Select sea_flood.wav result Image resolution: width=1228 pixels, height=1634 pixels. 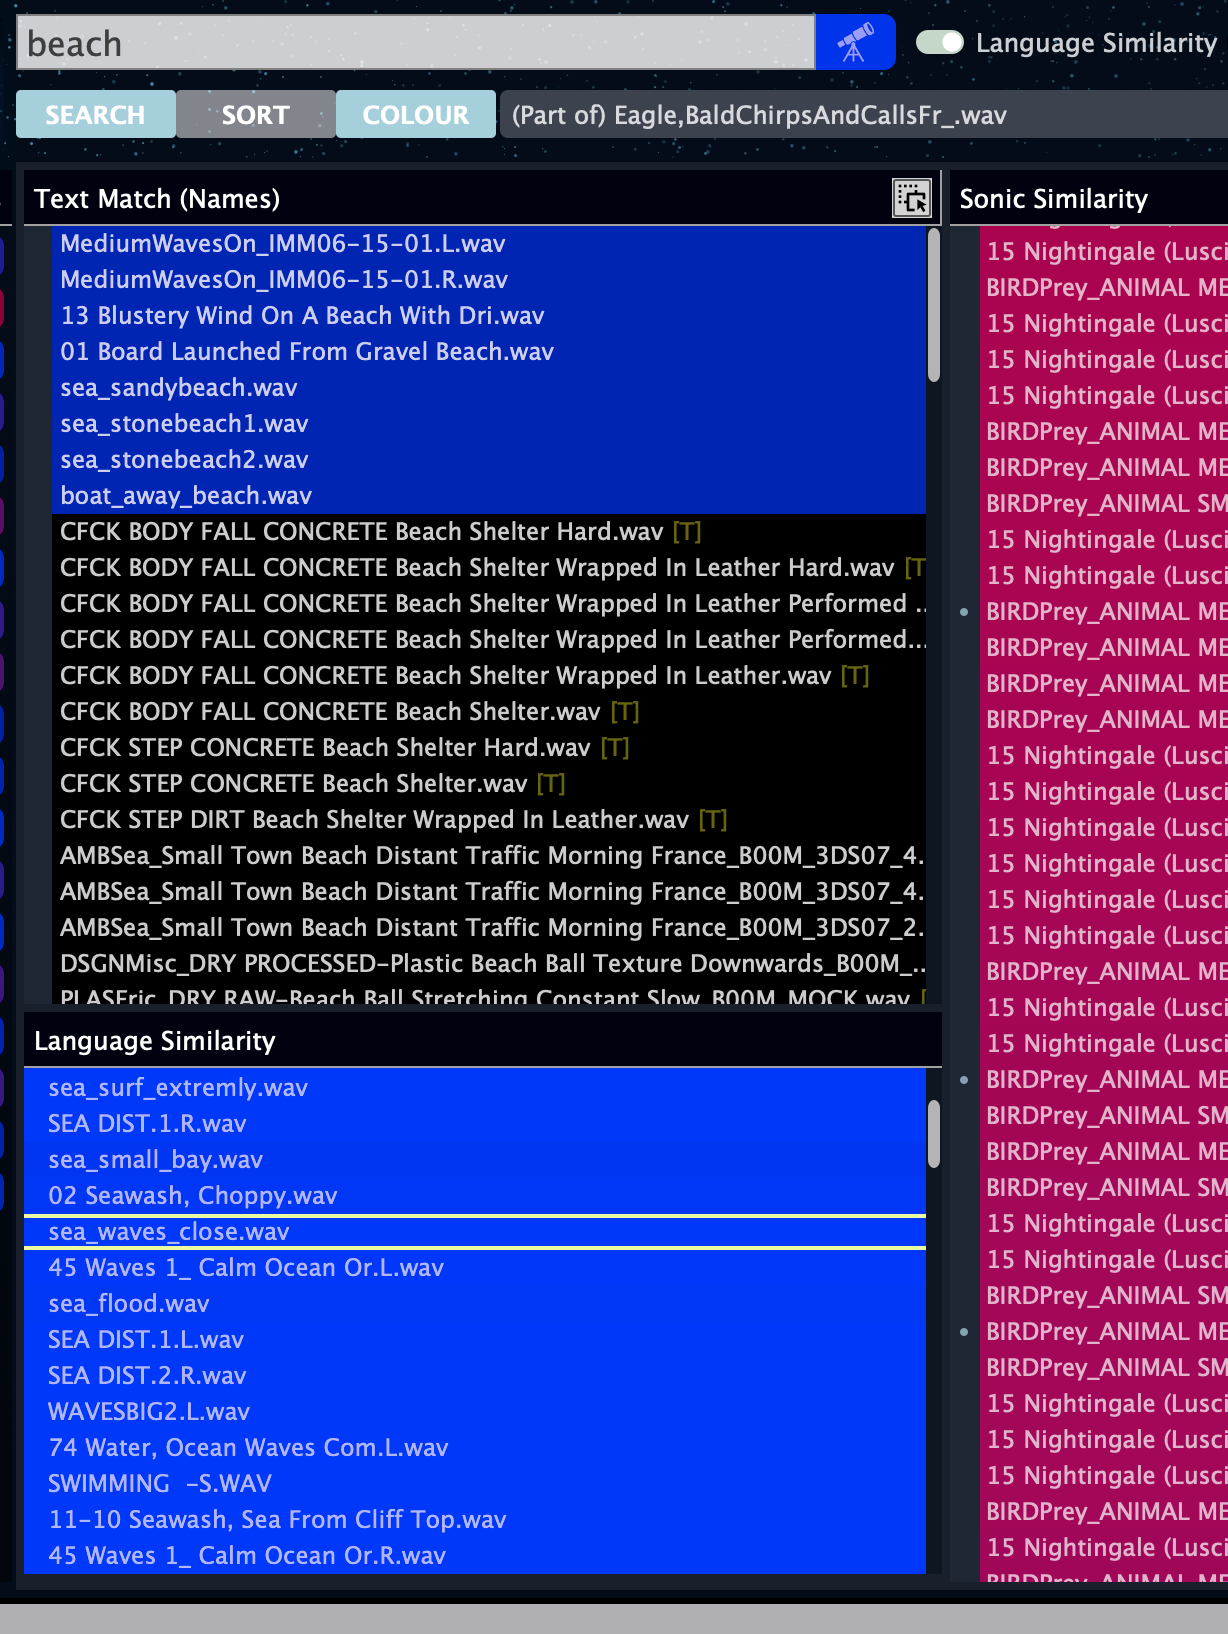coord(129,1304)
